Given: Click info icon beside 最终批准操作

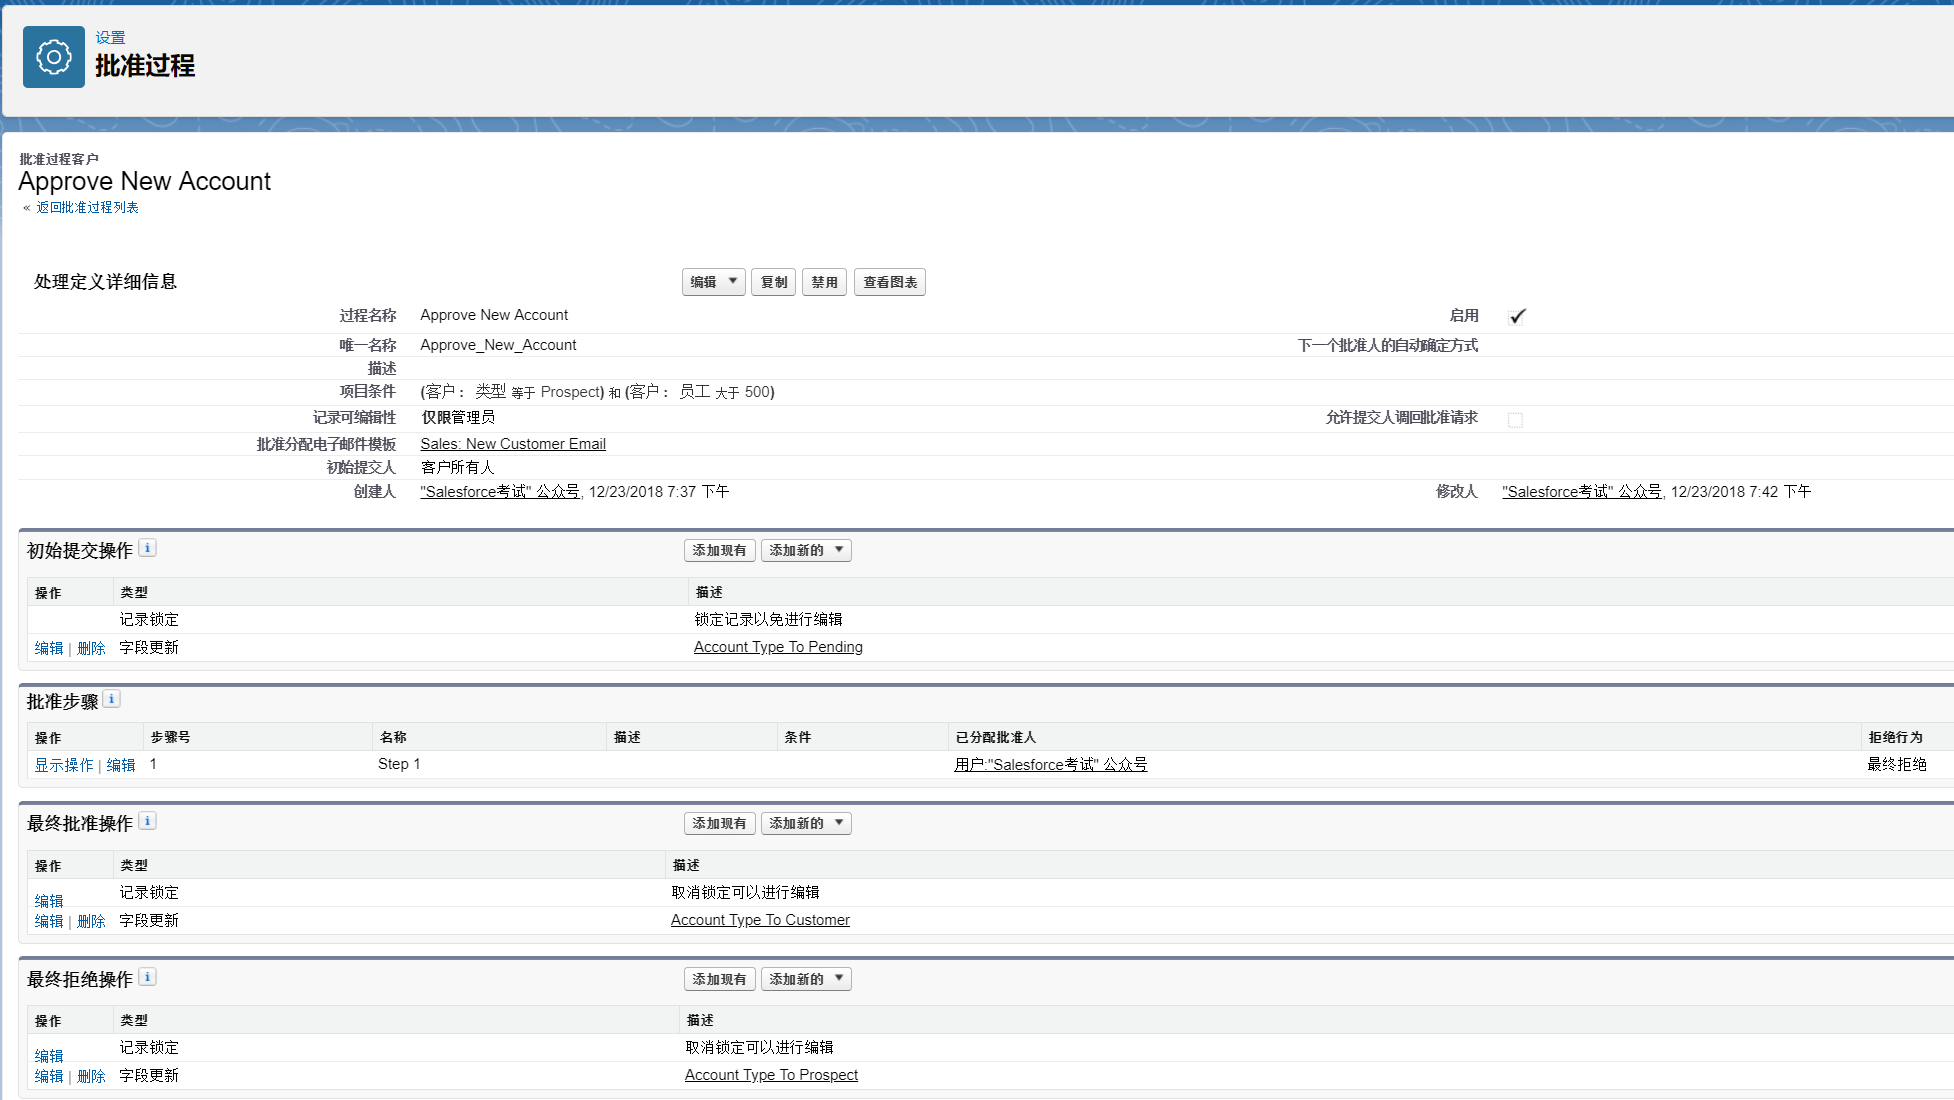Looking at the screenshot, I should pos(147,821).
